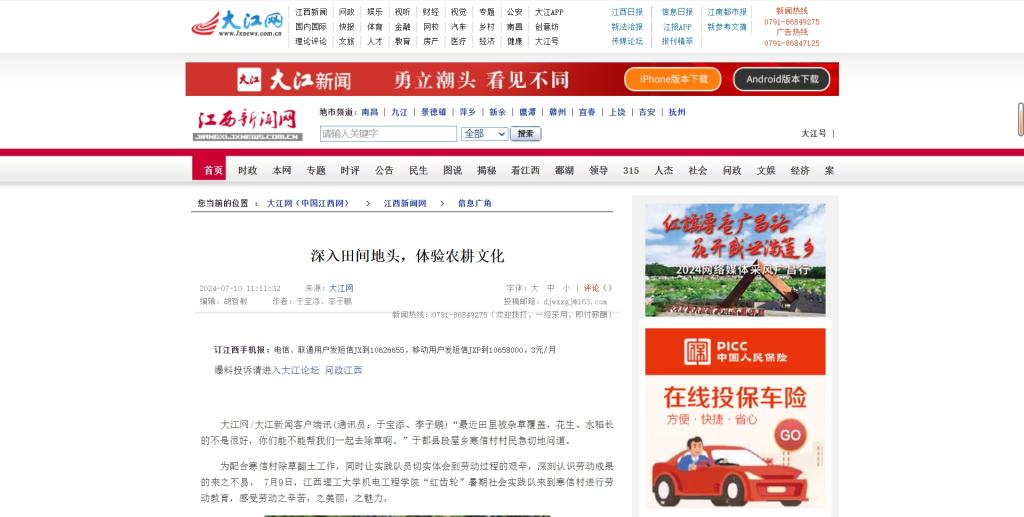Select 看江西 in the red navigation bar
Image resolution: width=1024 pixels, height=517 pixels.
525,170
